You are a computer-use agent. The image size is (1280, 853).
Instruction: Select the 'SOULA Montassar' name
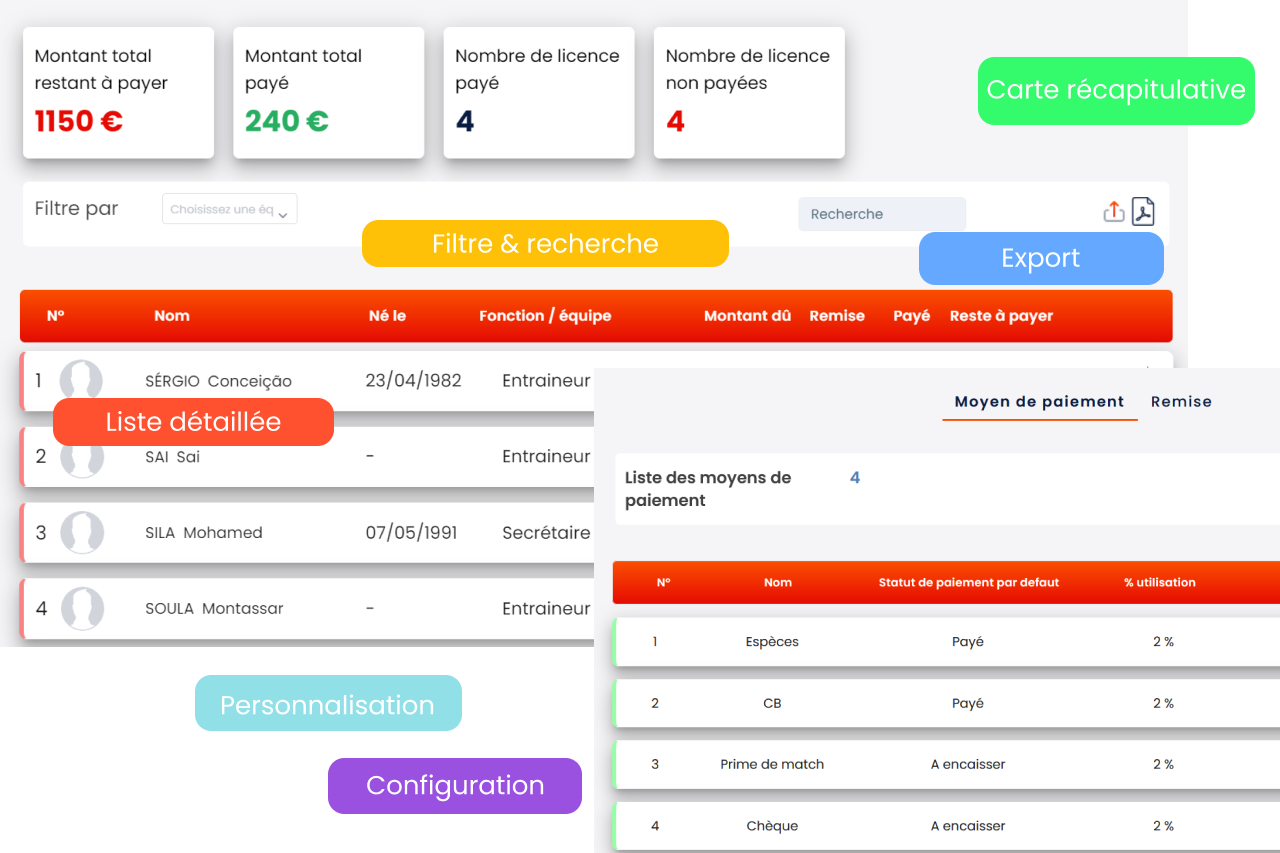pos(214,609)
